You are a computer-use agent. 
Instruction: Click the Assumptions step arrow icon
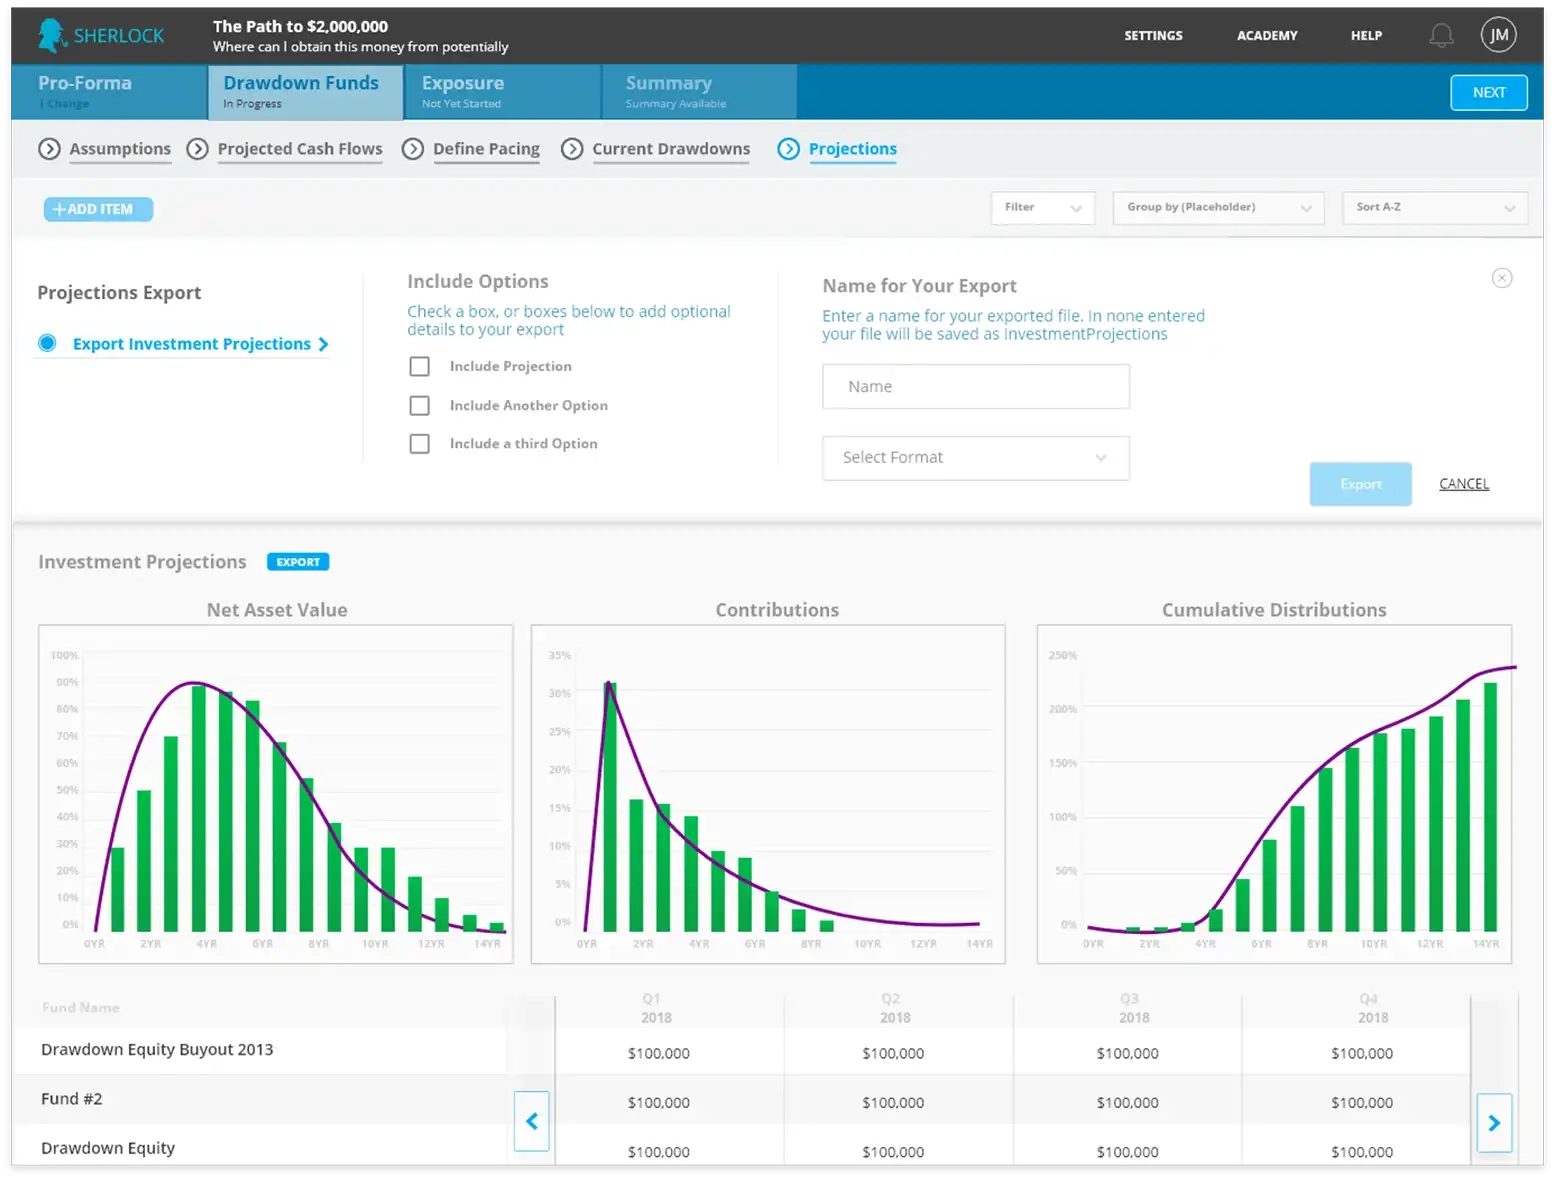49,149
